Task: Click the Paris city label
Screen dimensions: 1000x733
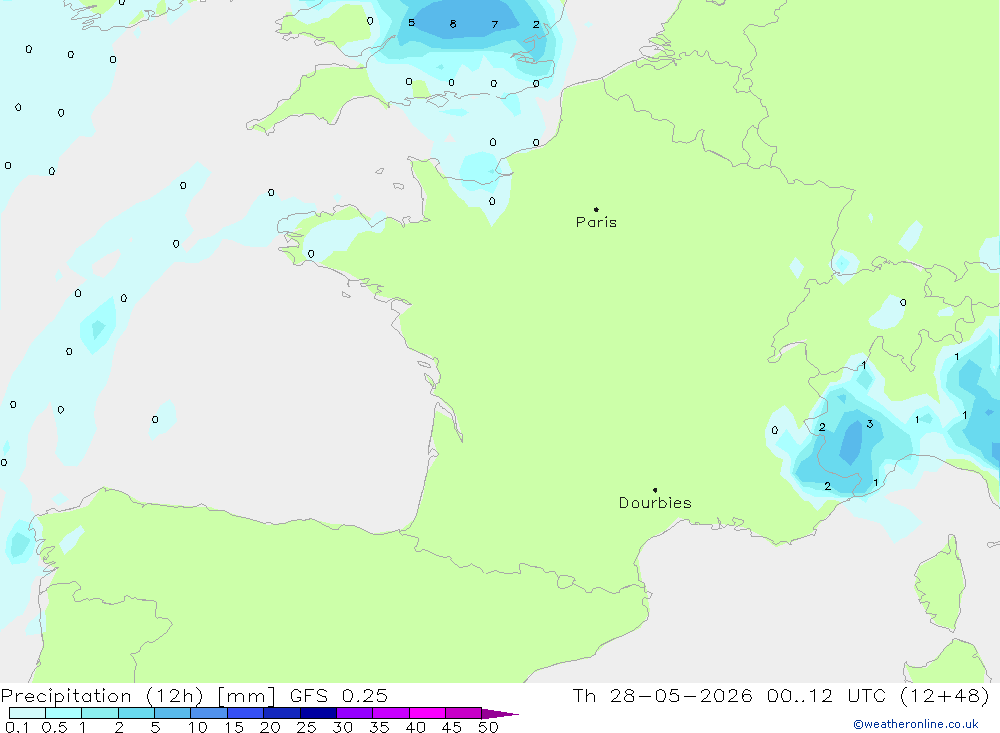Action: [596, 222]
